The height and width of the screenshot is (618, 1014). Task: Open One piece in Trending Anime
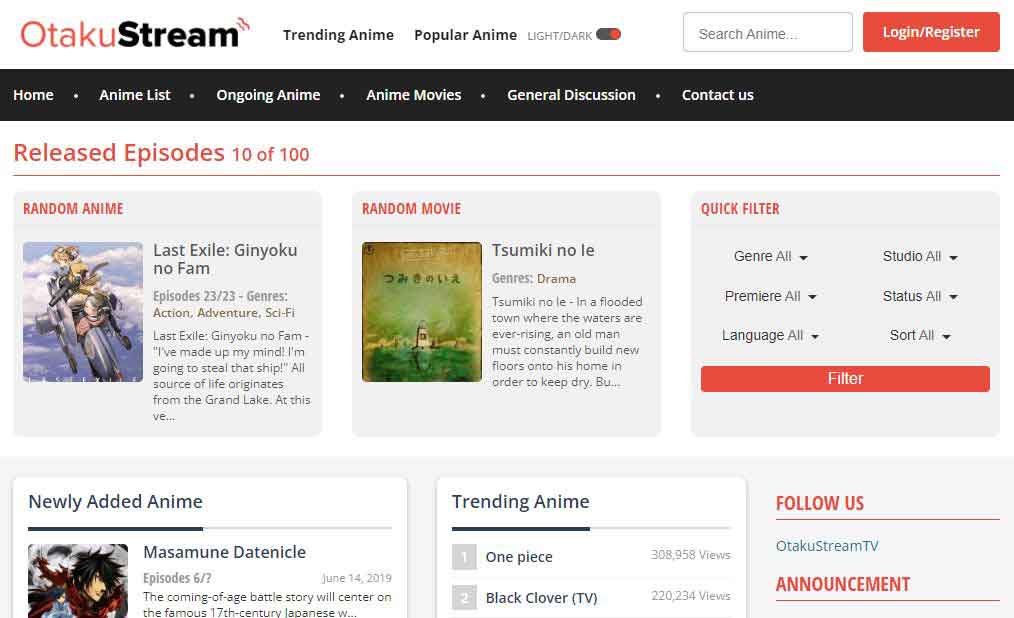[519, 557]
